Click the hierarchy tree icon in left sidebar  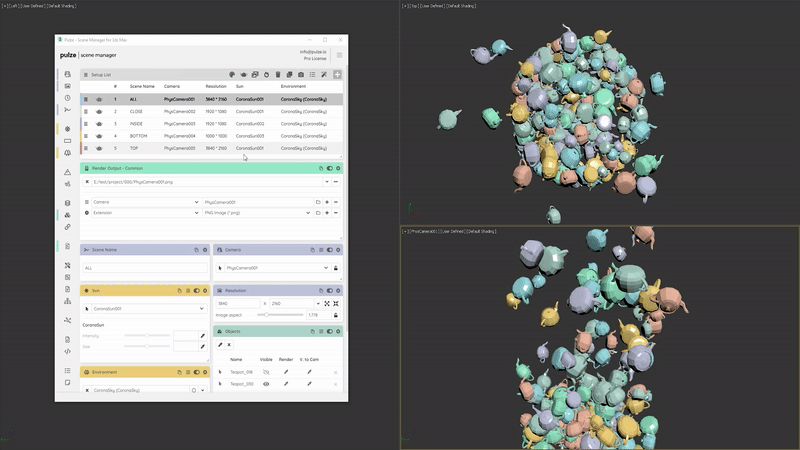tap(67, 301)
